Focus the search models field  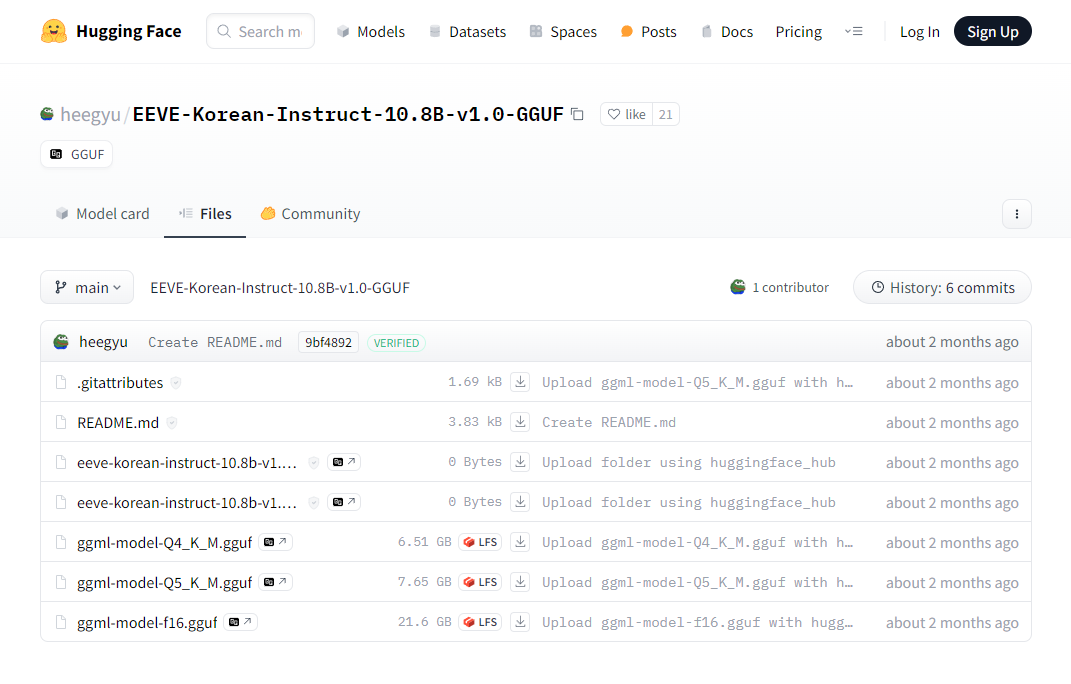[260, 31]
